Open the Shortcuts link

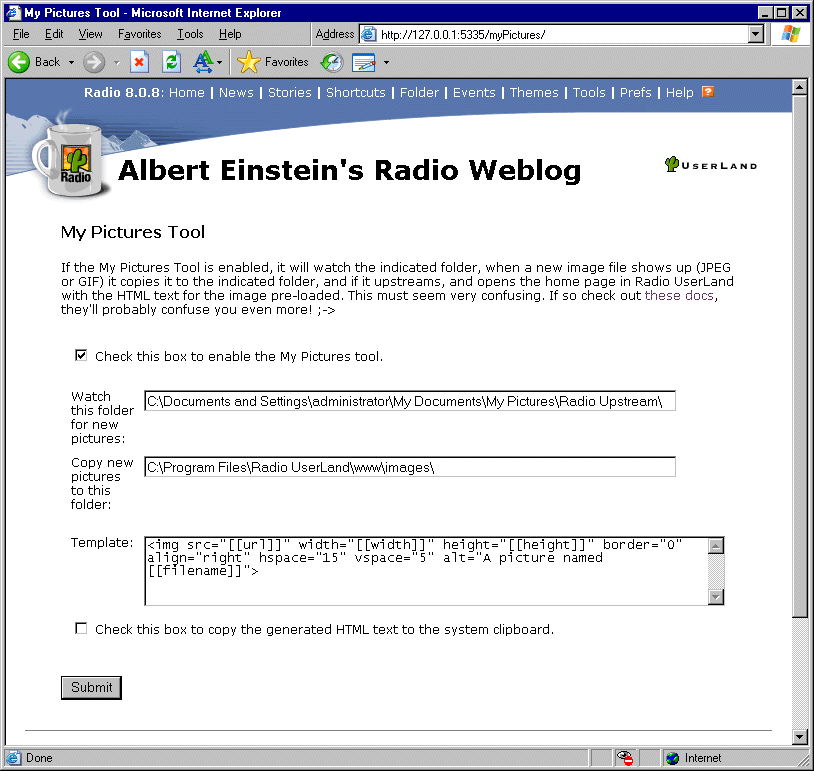coord(356,92)
